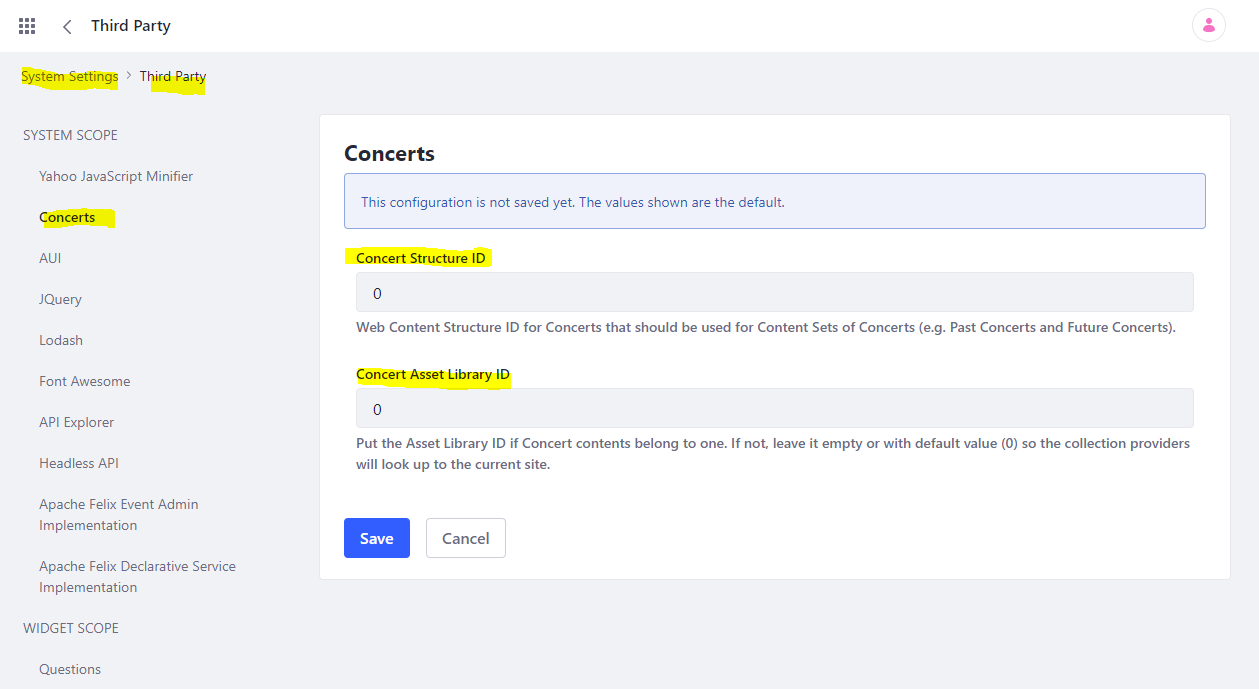1259x689 pixels.
Task: Click the back arrow icon
Action: (x=67, y=26)
